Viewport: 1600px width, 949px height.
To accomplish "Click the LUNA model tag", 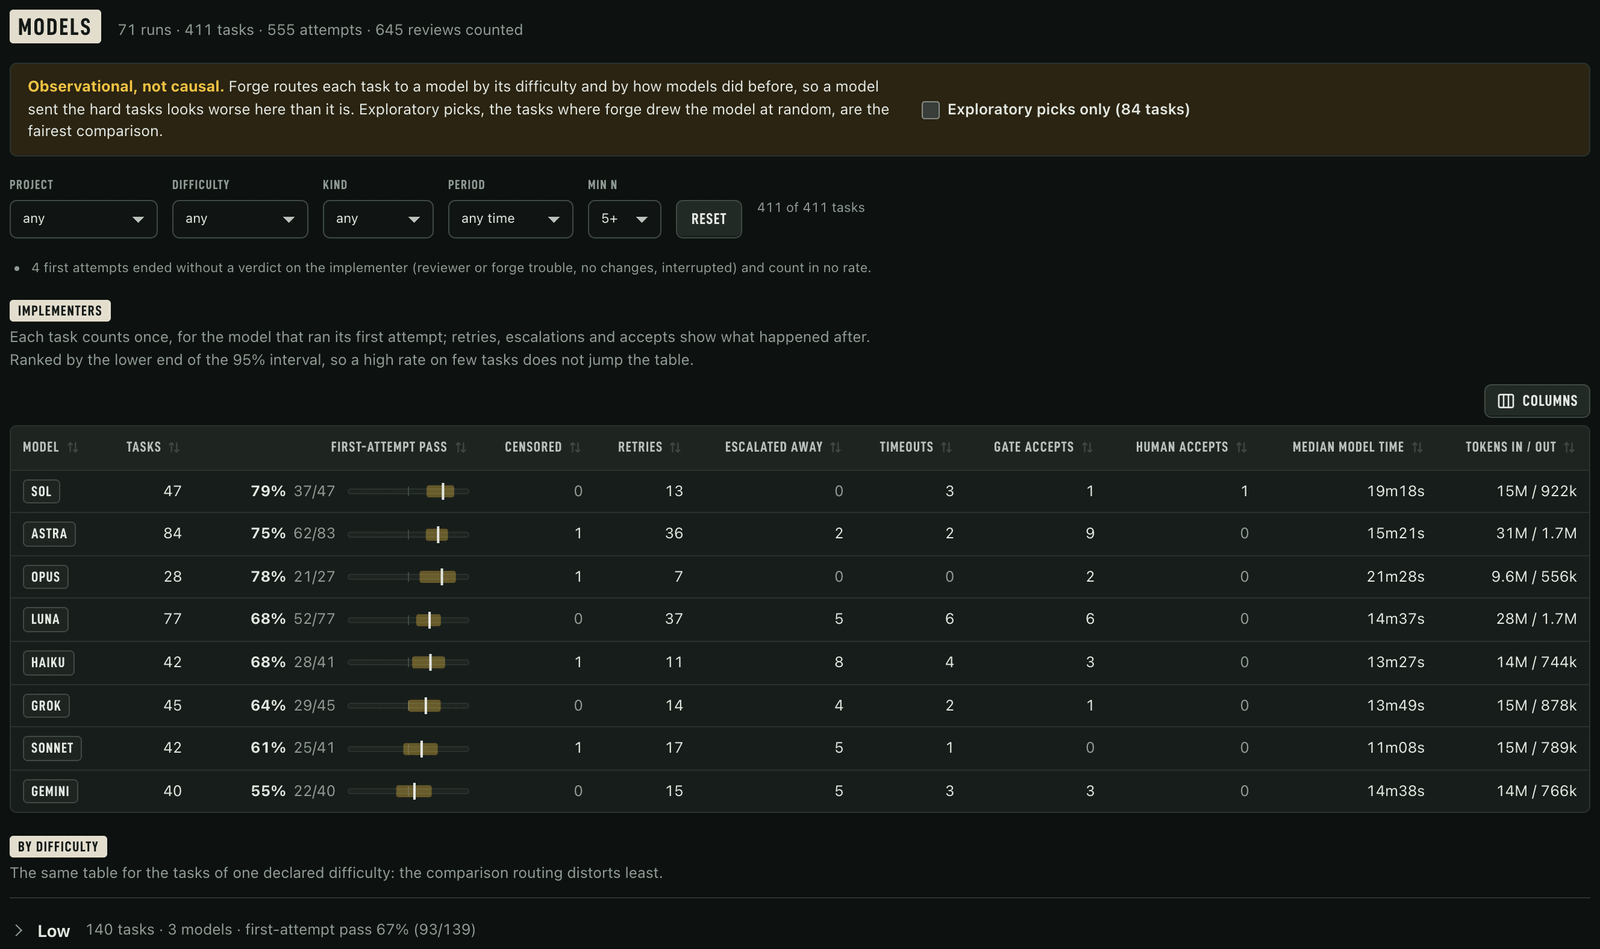I will click(45, 619).
